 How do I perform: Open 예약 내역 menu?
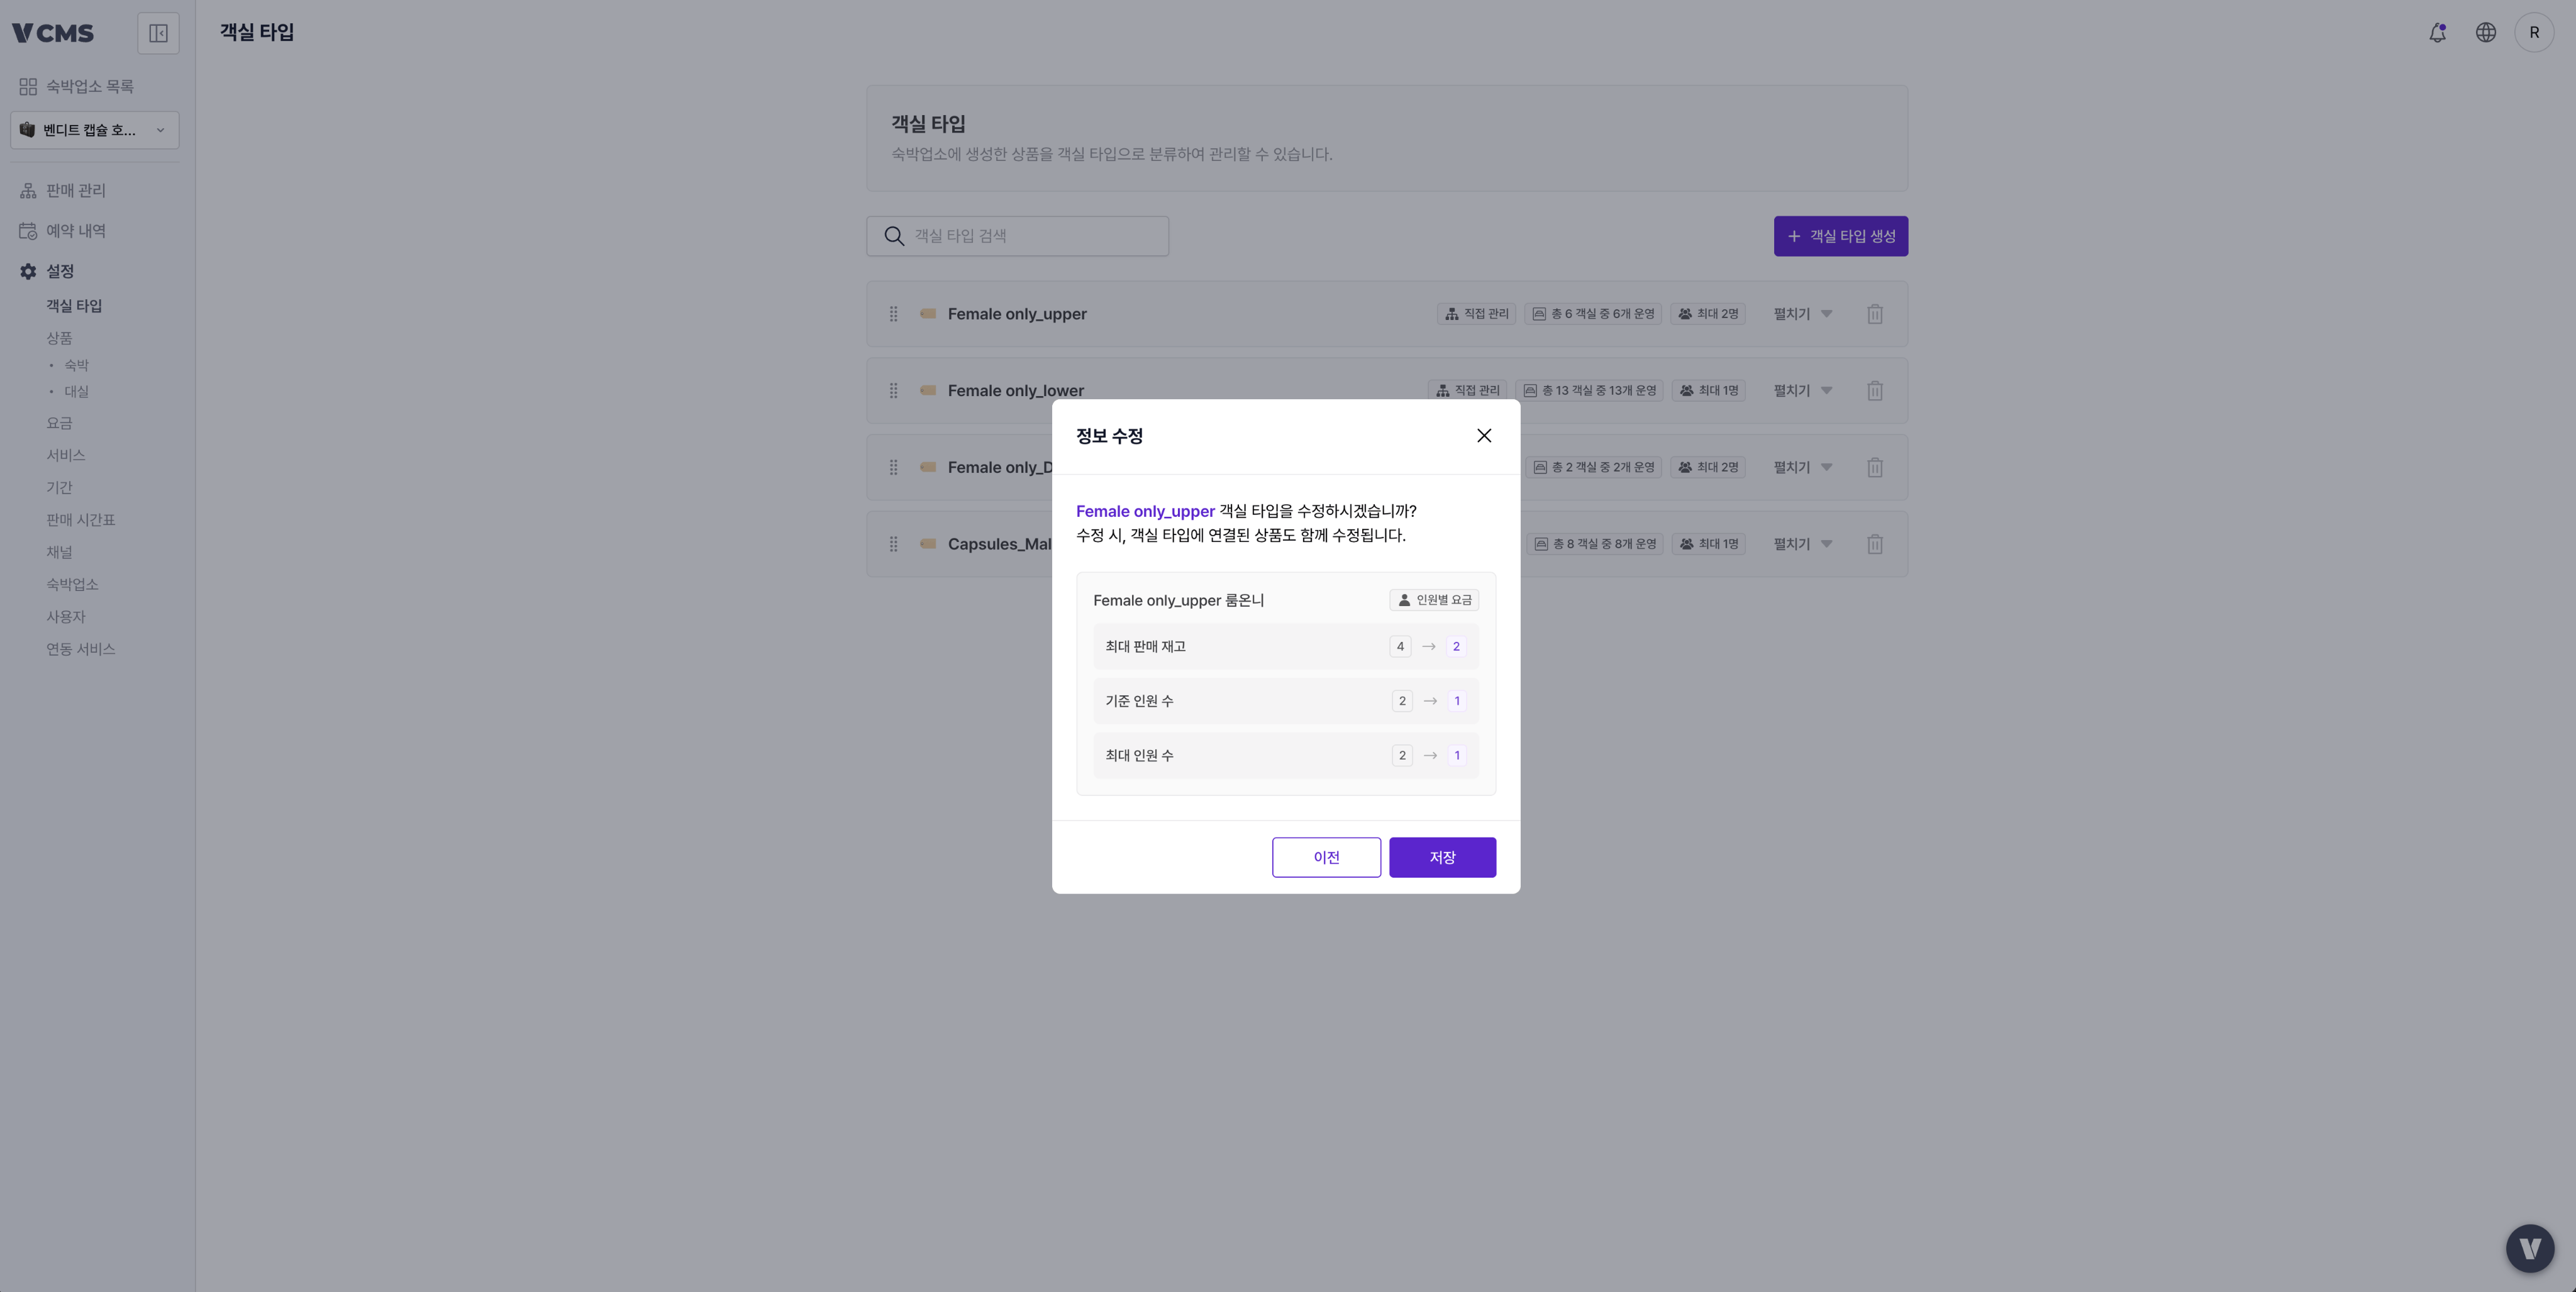(76, 231)
